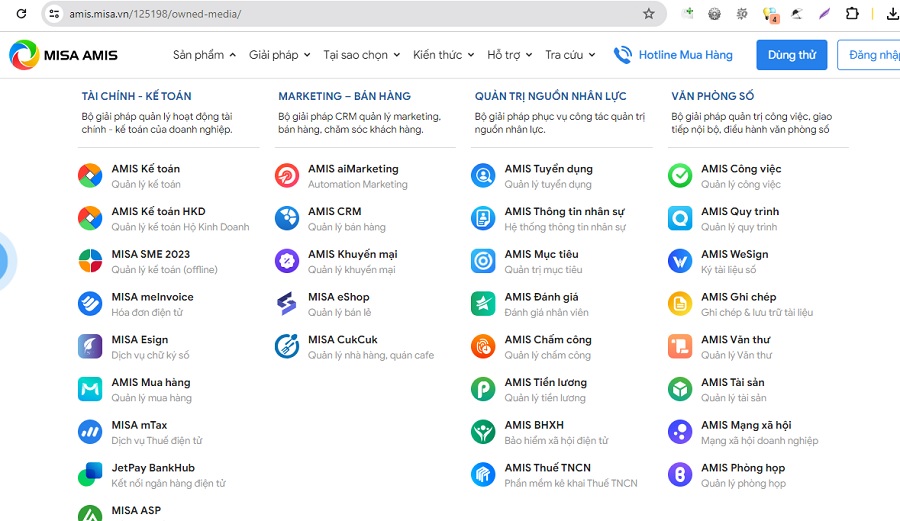Click the JetPay BankHub icon

tap(90, 475)
